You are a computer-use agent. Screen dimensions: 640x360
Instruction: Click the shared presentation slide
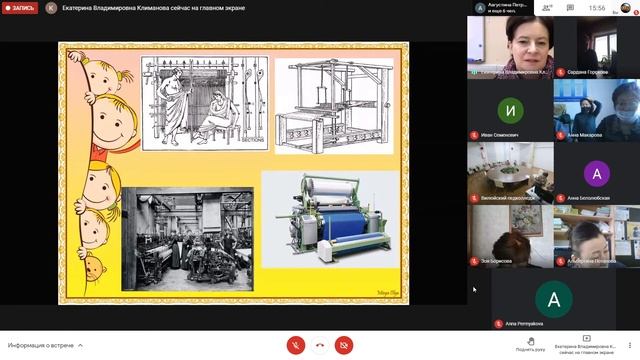[x=233, y=173]
